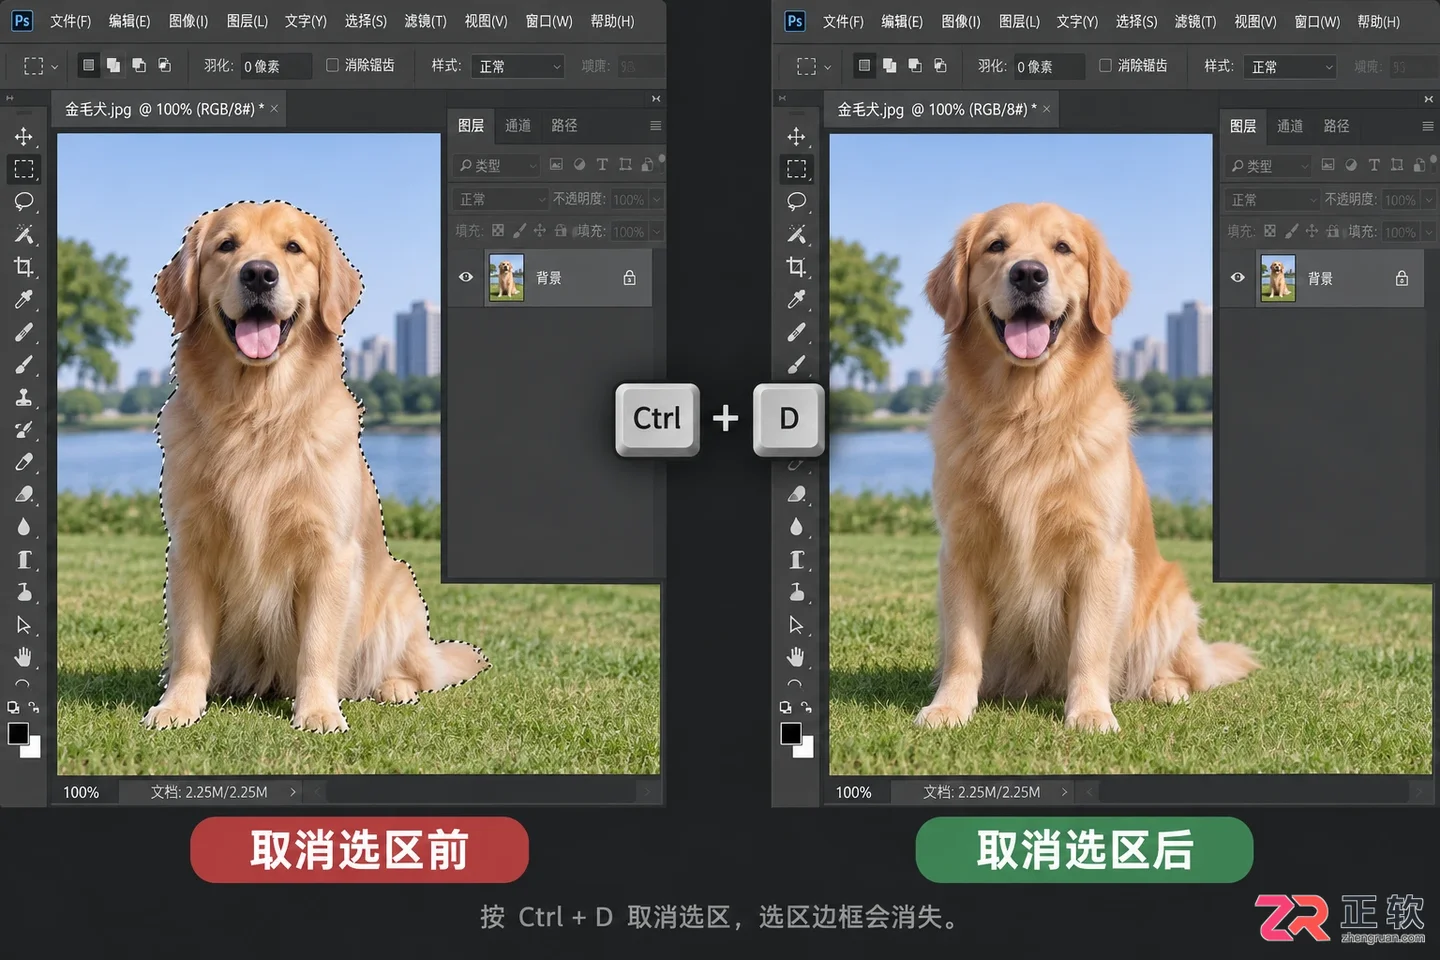The height and width of the screenshot is (960, 1440).
Task: Select the Move tool in the 取消选区前 window
Action: tap(24, 136)
